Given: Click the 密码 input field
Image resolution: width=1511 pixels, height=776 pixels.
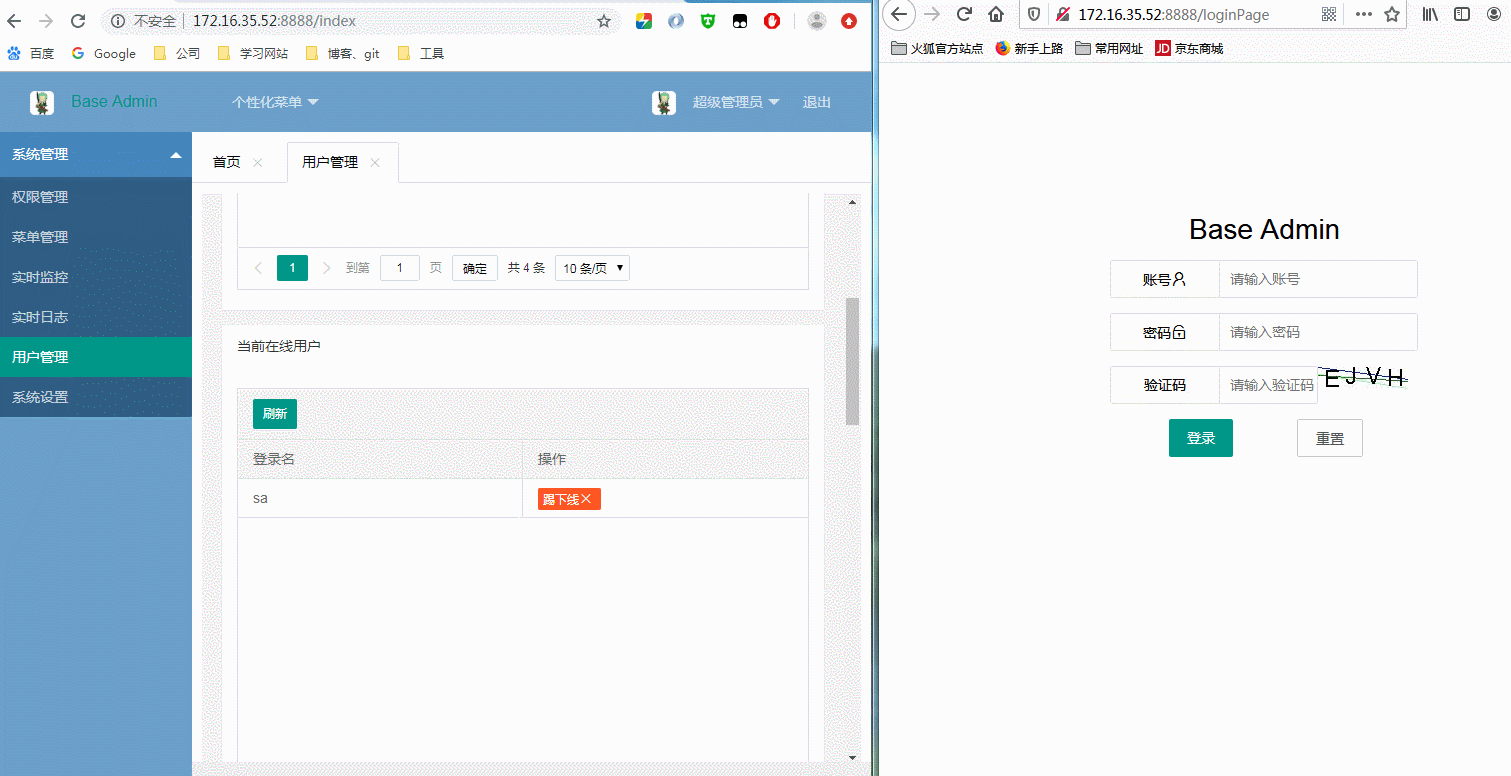Looking at the screenshot, I should pyautogui.click(x=1318, y=332).
